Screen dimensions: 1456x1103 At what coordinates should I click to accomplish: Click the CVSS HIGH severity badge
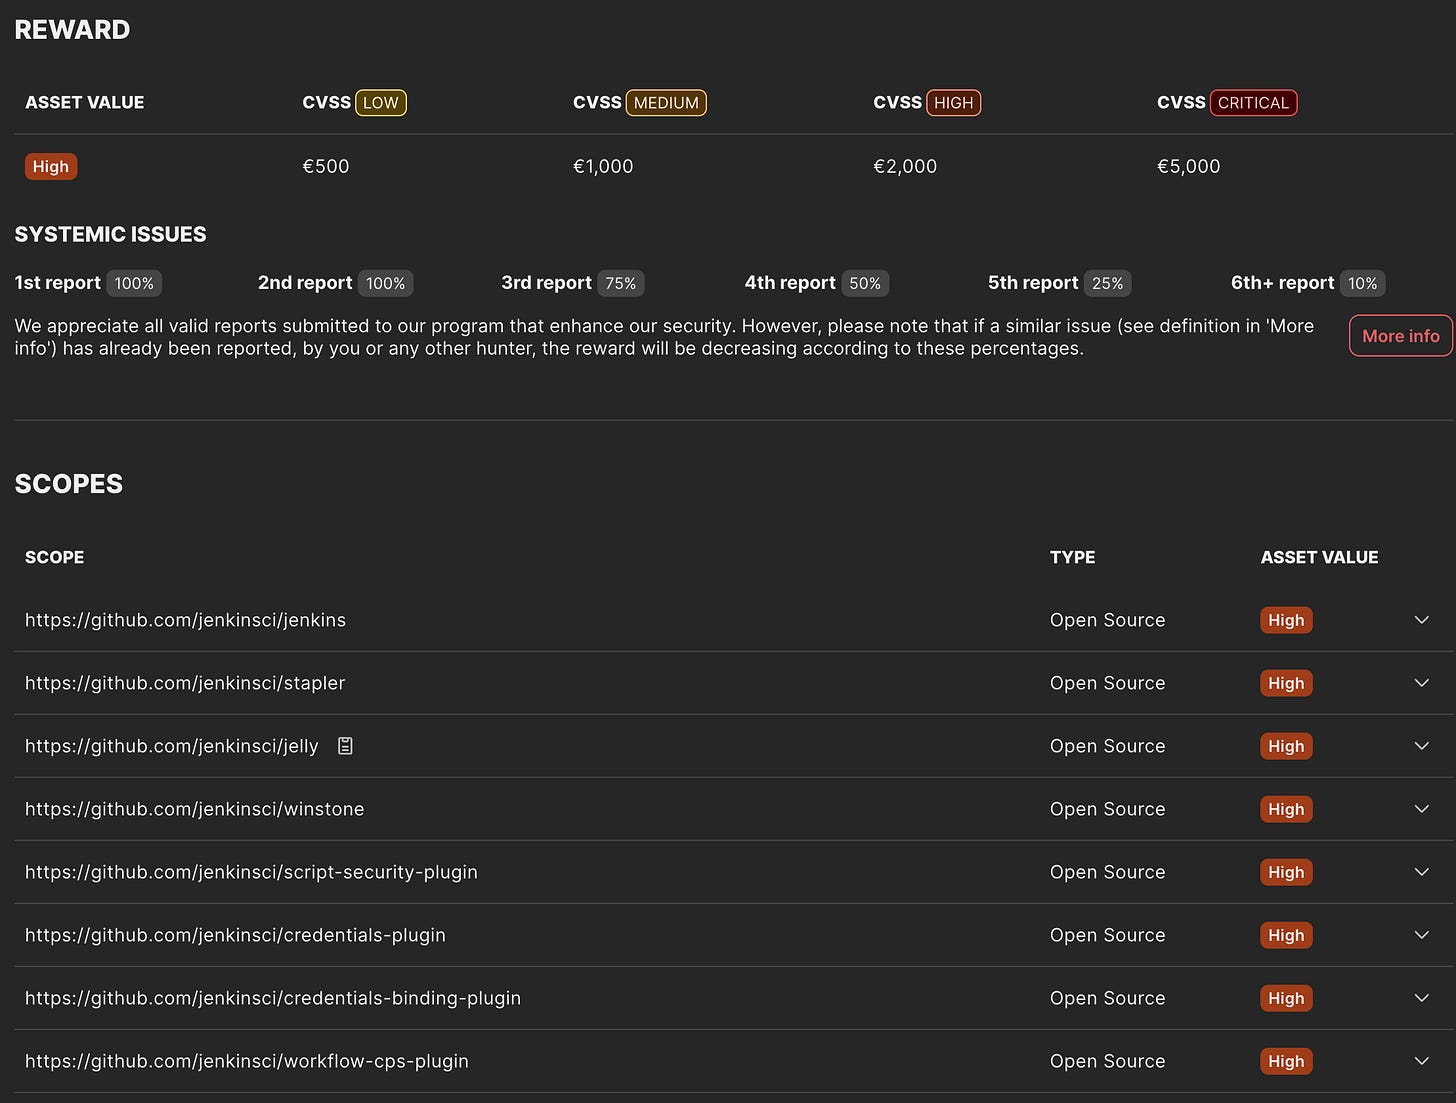coord(953,103)
